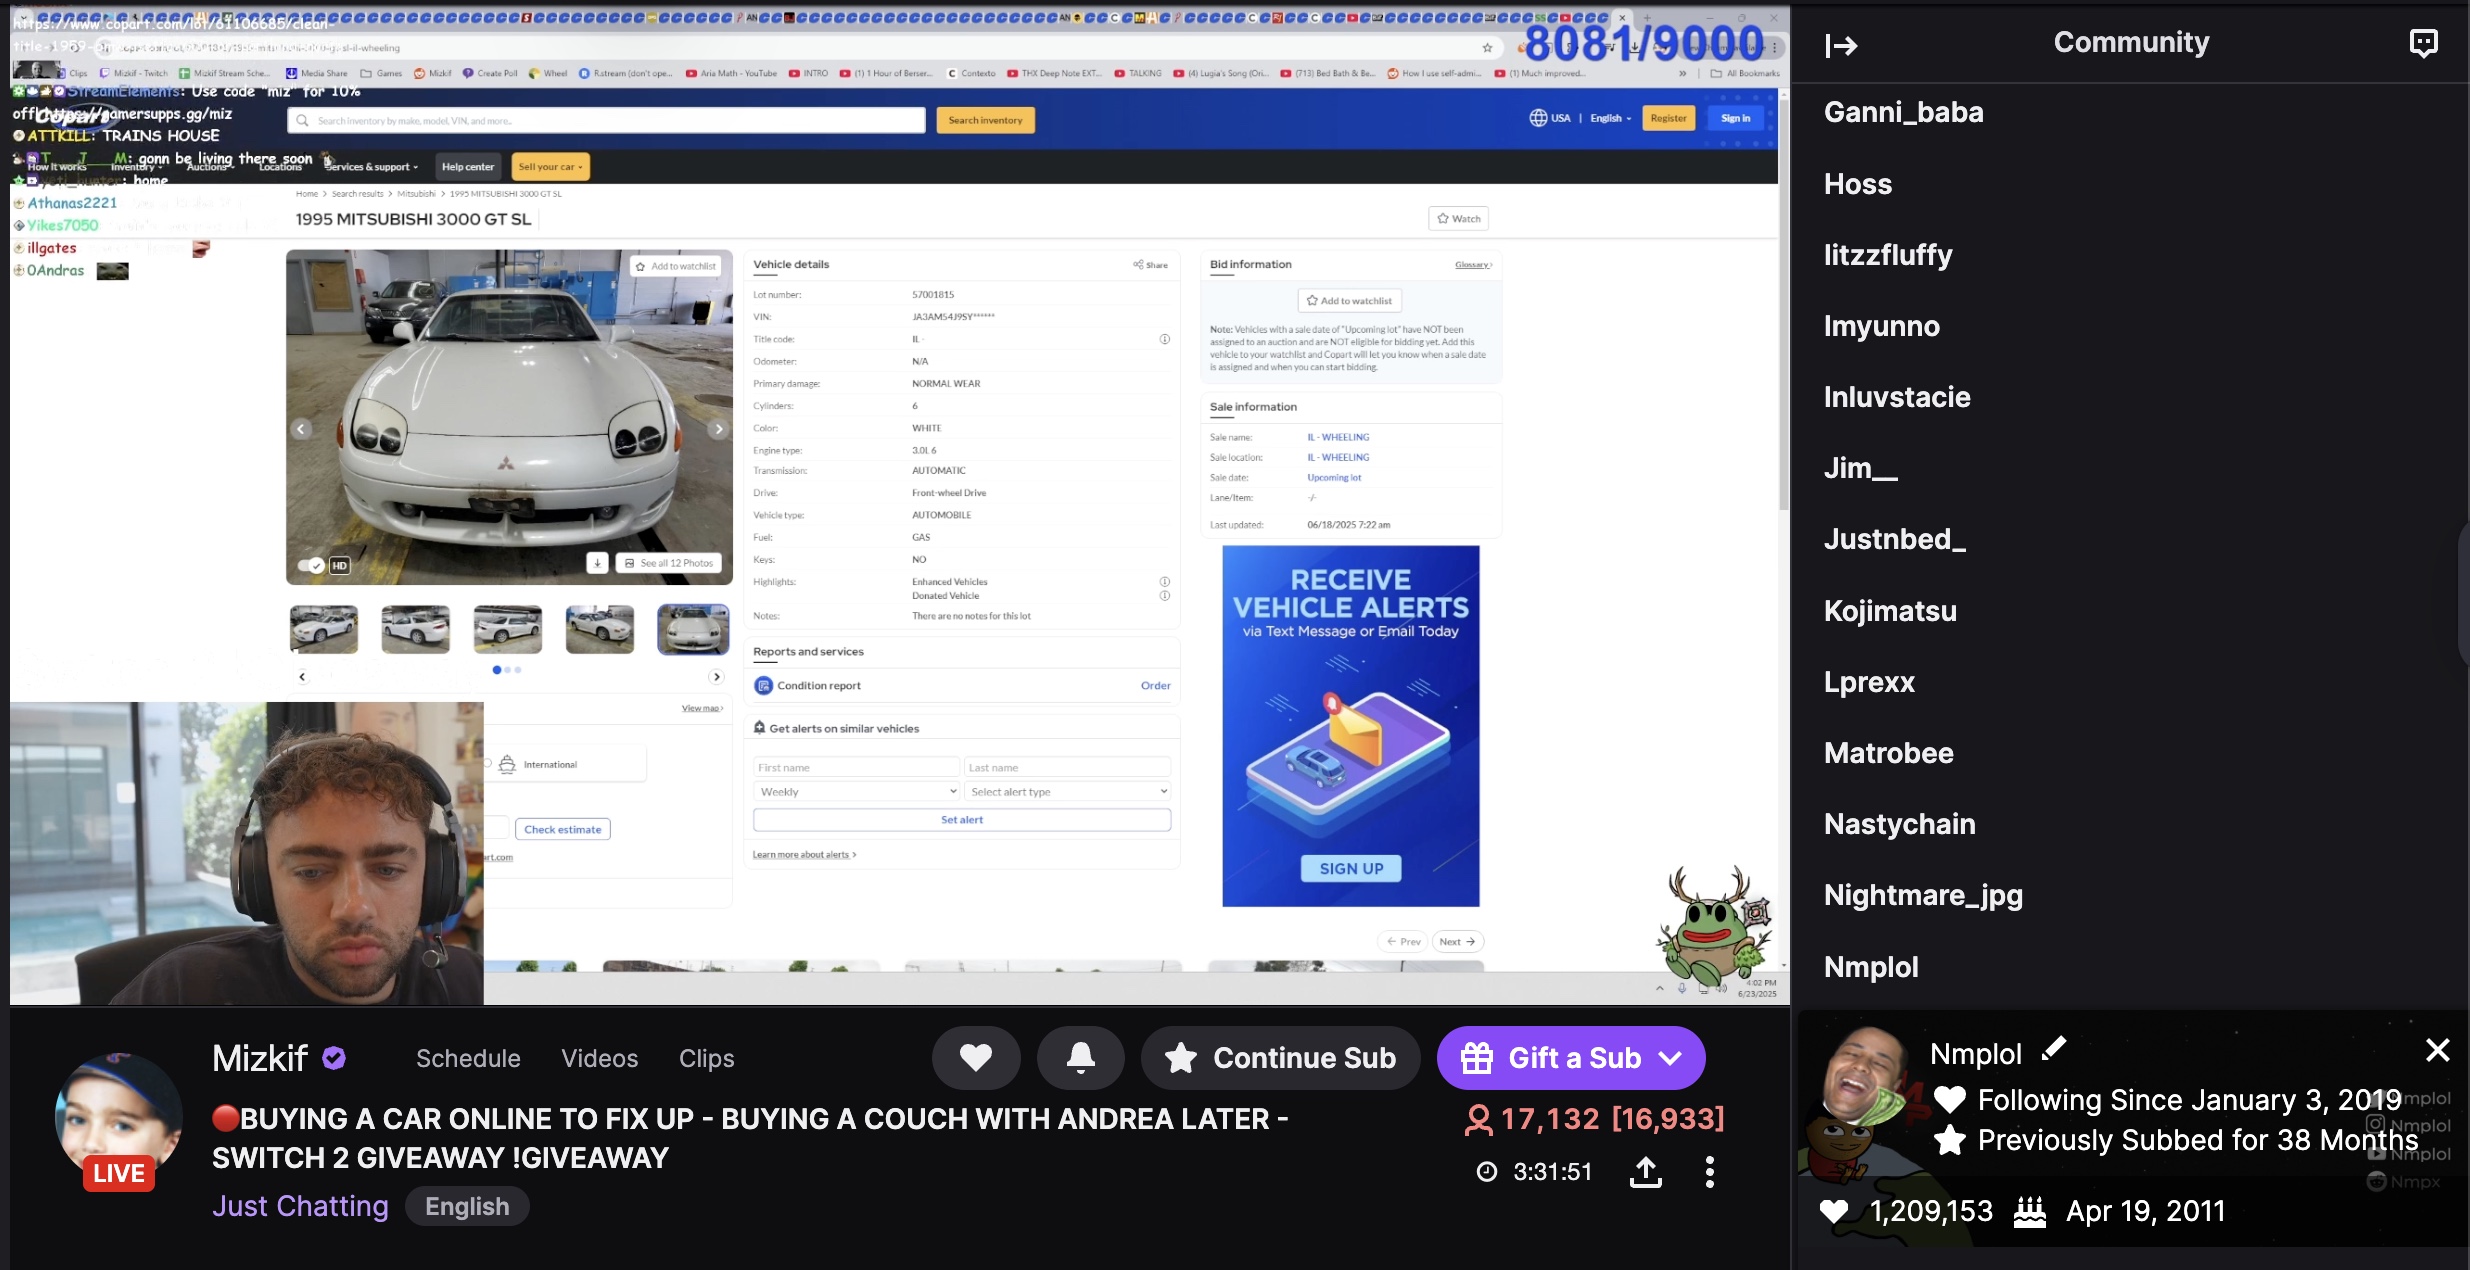Open the IL - WHEELING sale name link
The image size is (2470, 1270).
coord(1338,437)
